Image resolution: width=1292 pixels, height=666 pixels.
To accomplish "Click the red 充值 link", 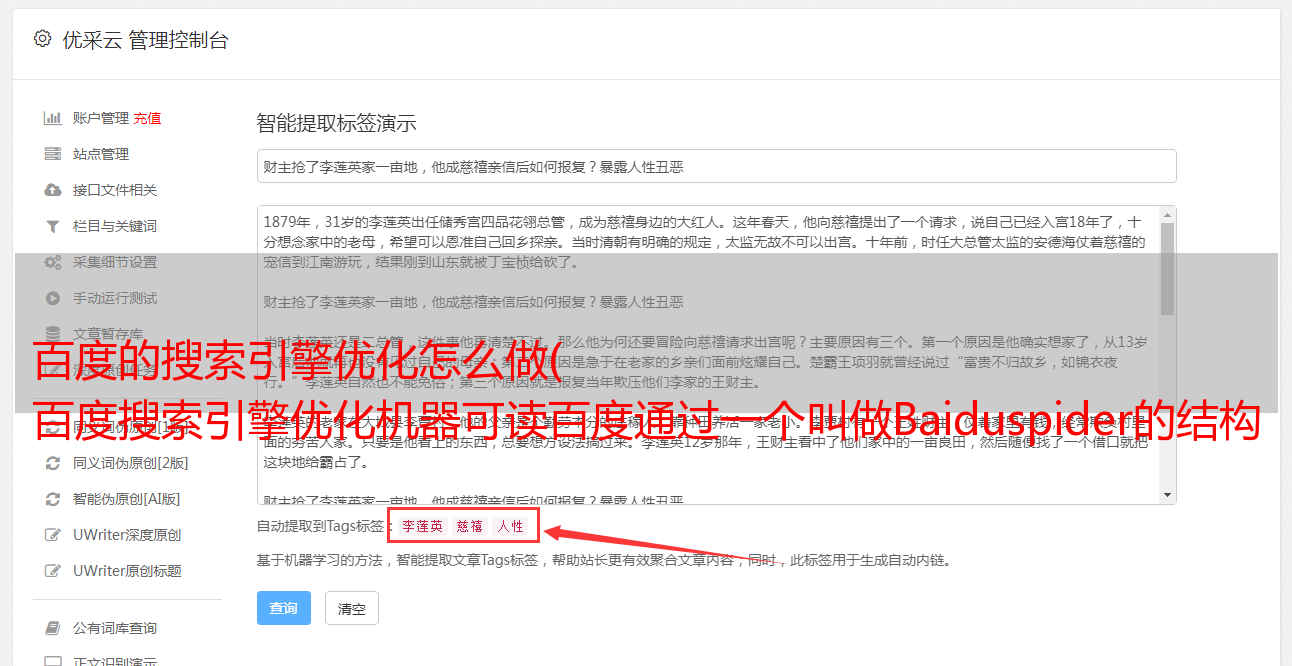I will pos(147,118).
